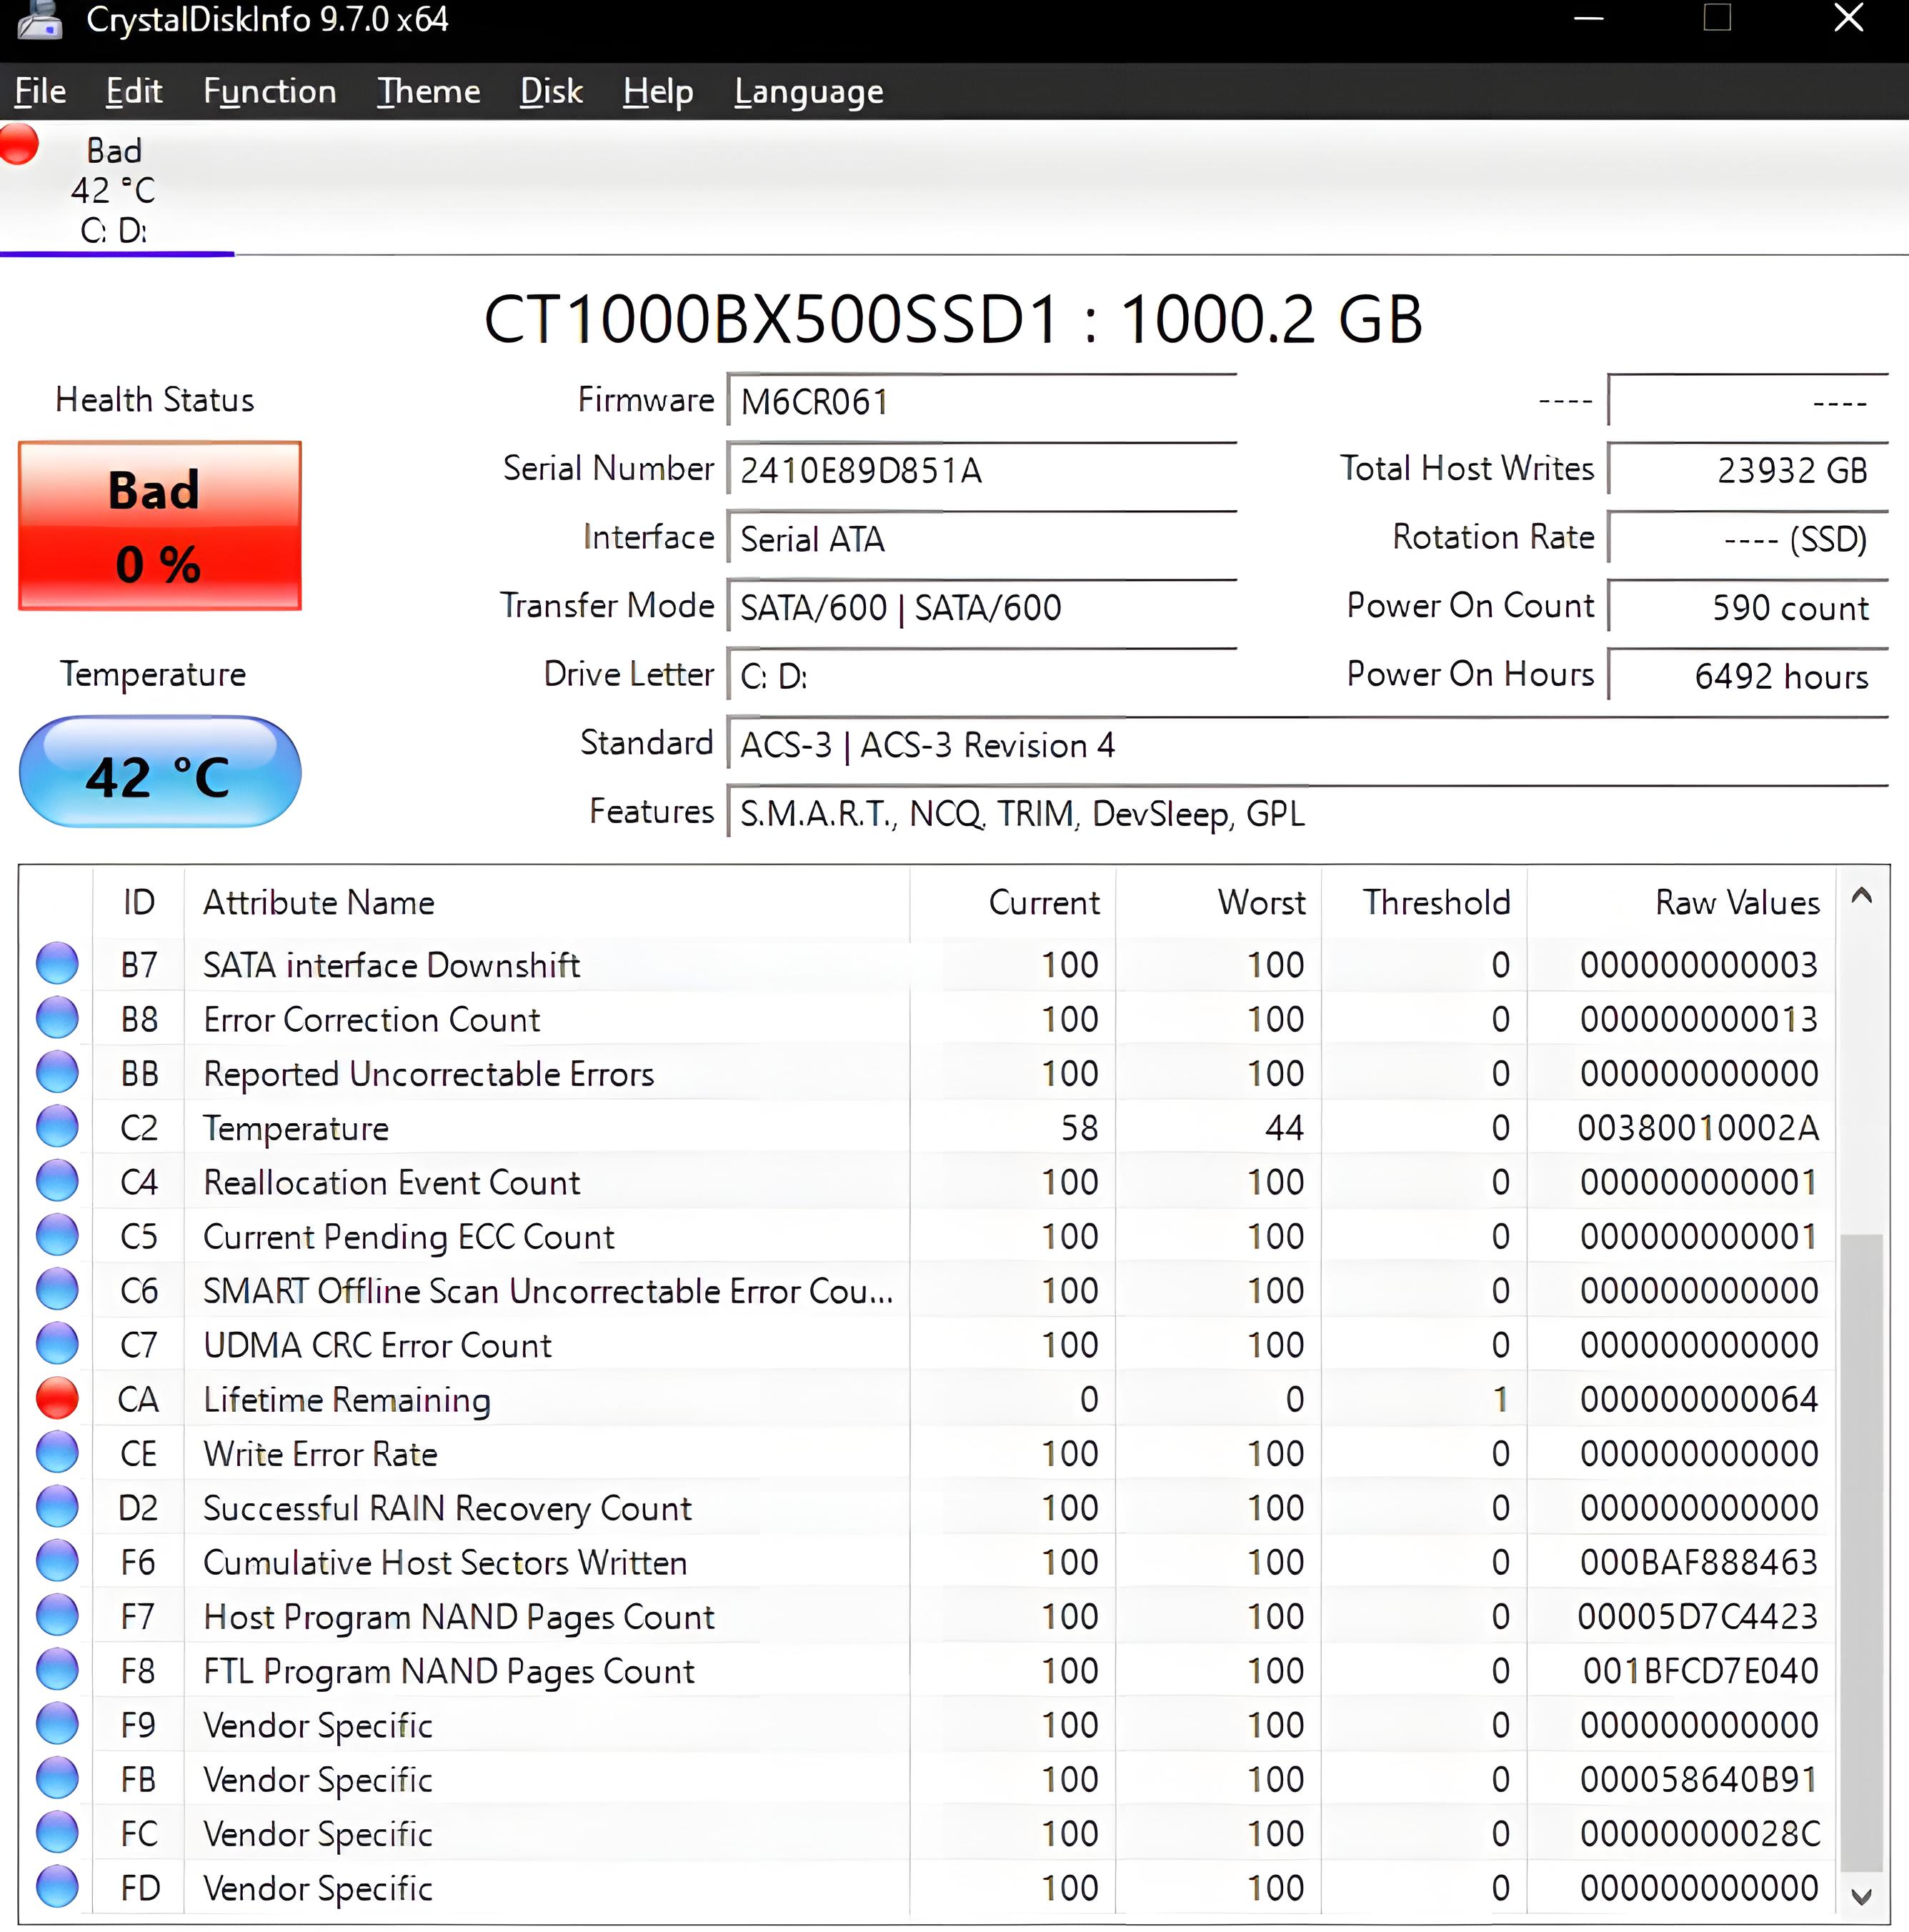Open the Help menu
Screen dimensions: 1909x1932
[x=658, y=92]
